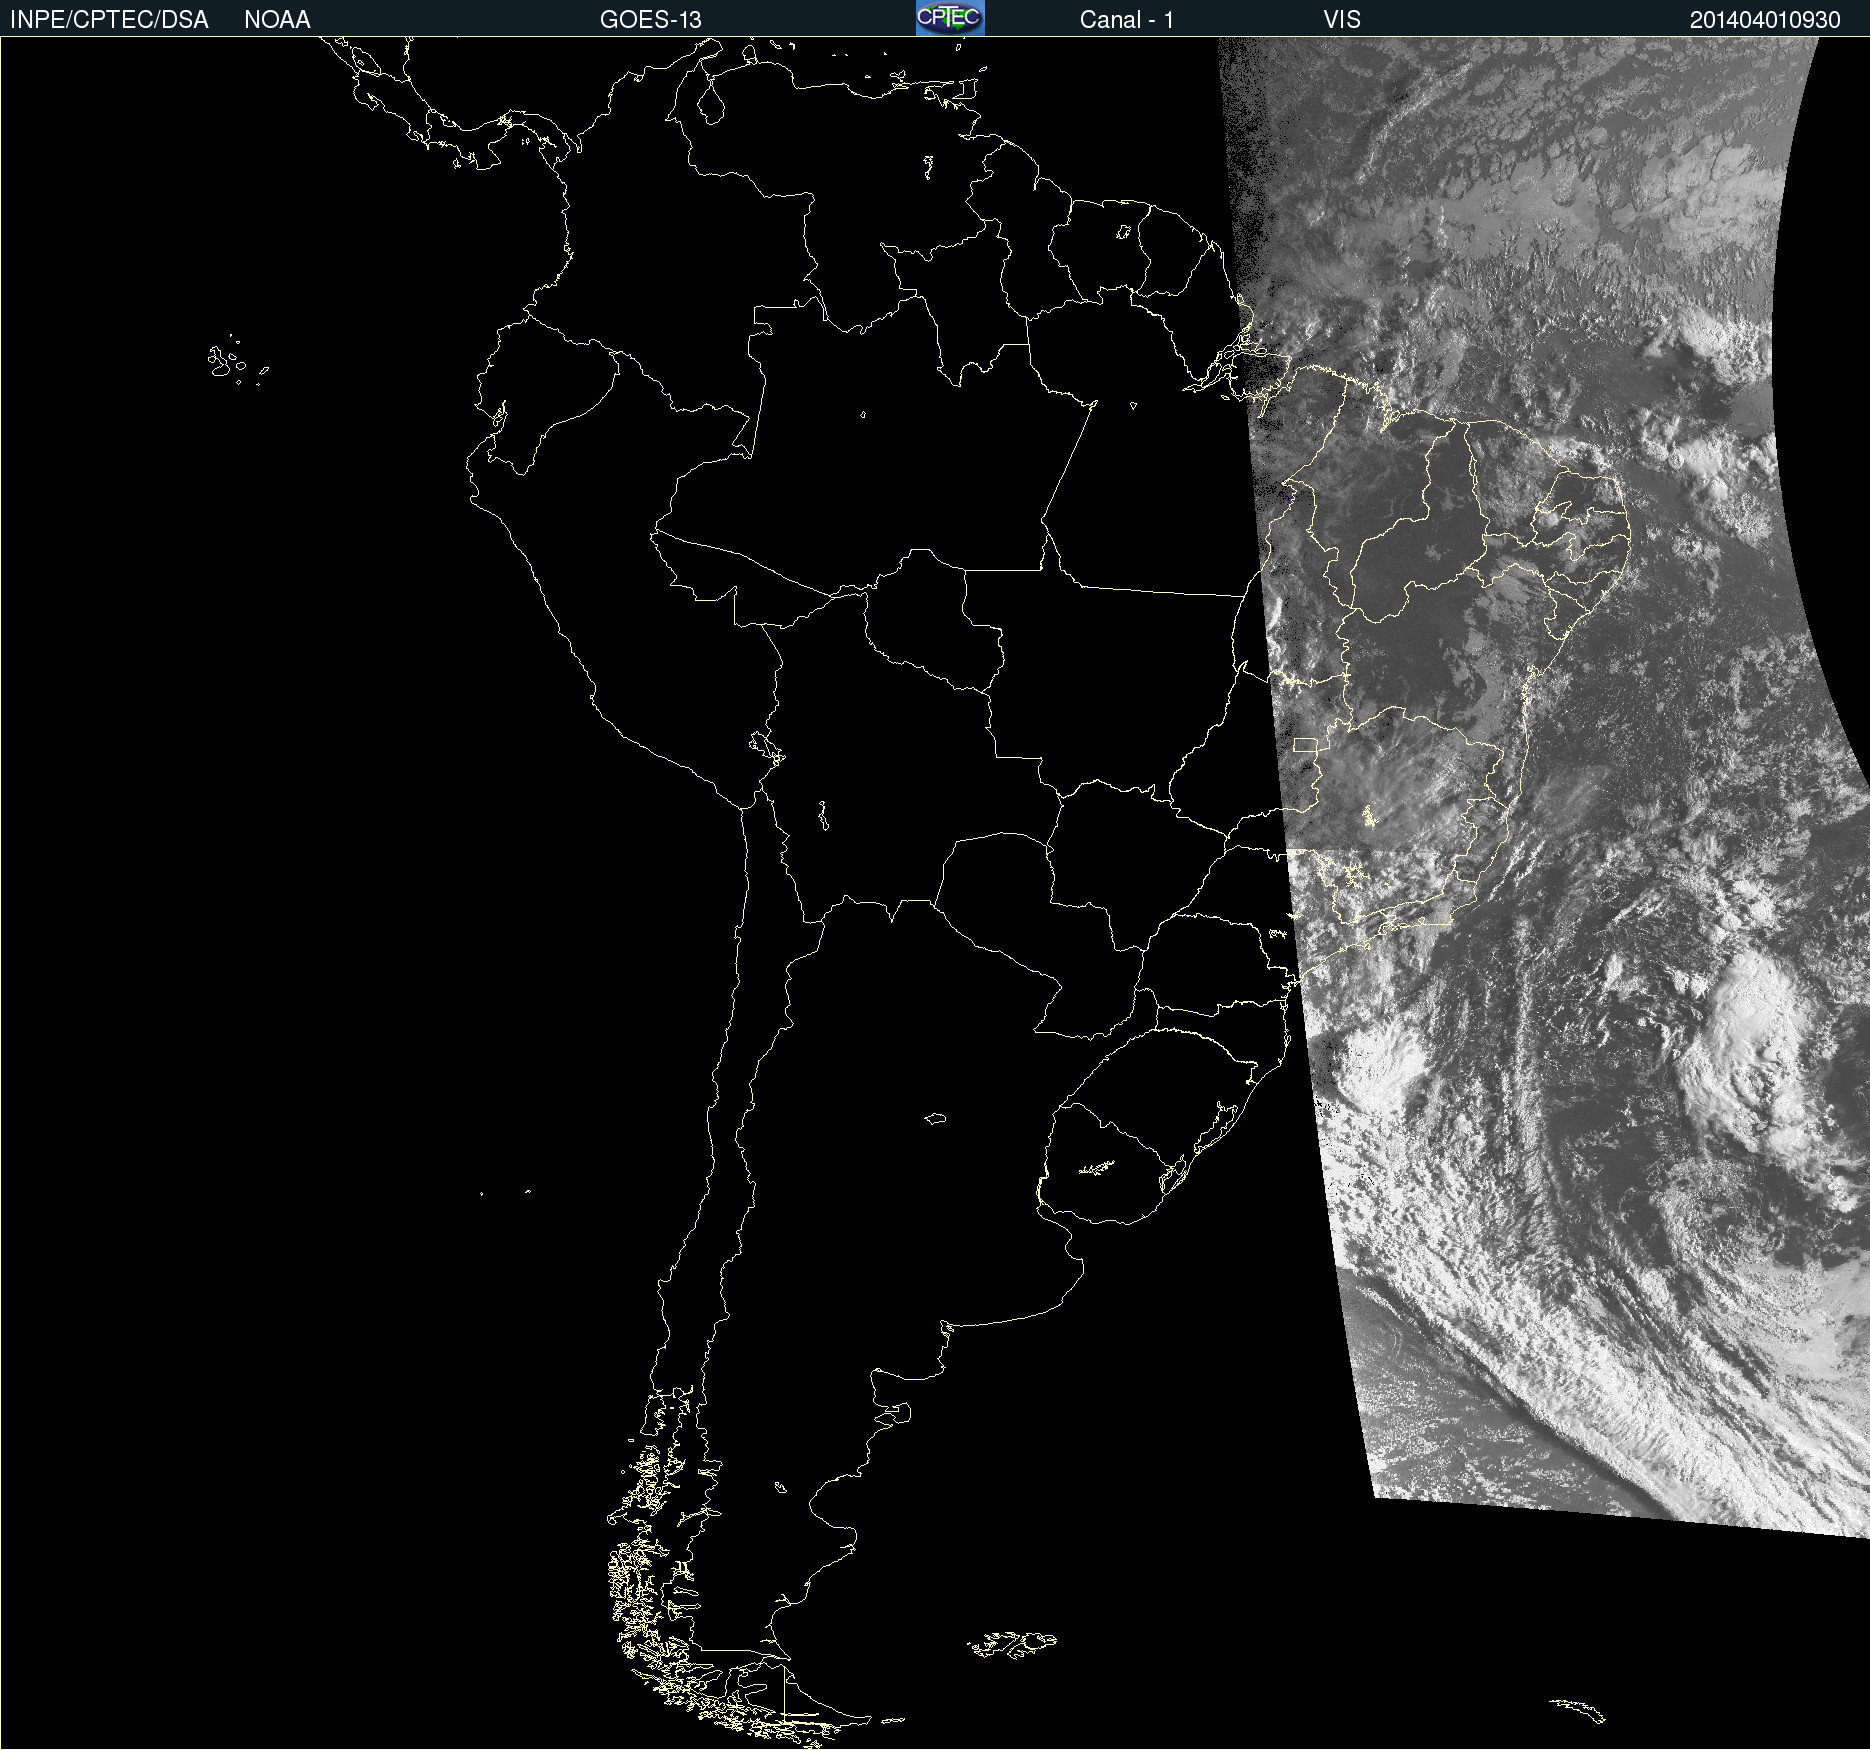Click the Canal - 1 label
Image resolution: width=1870 pixels, height=1750 pixels.
click(1126, 20)
